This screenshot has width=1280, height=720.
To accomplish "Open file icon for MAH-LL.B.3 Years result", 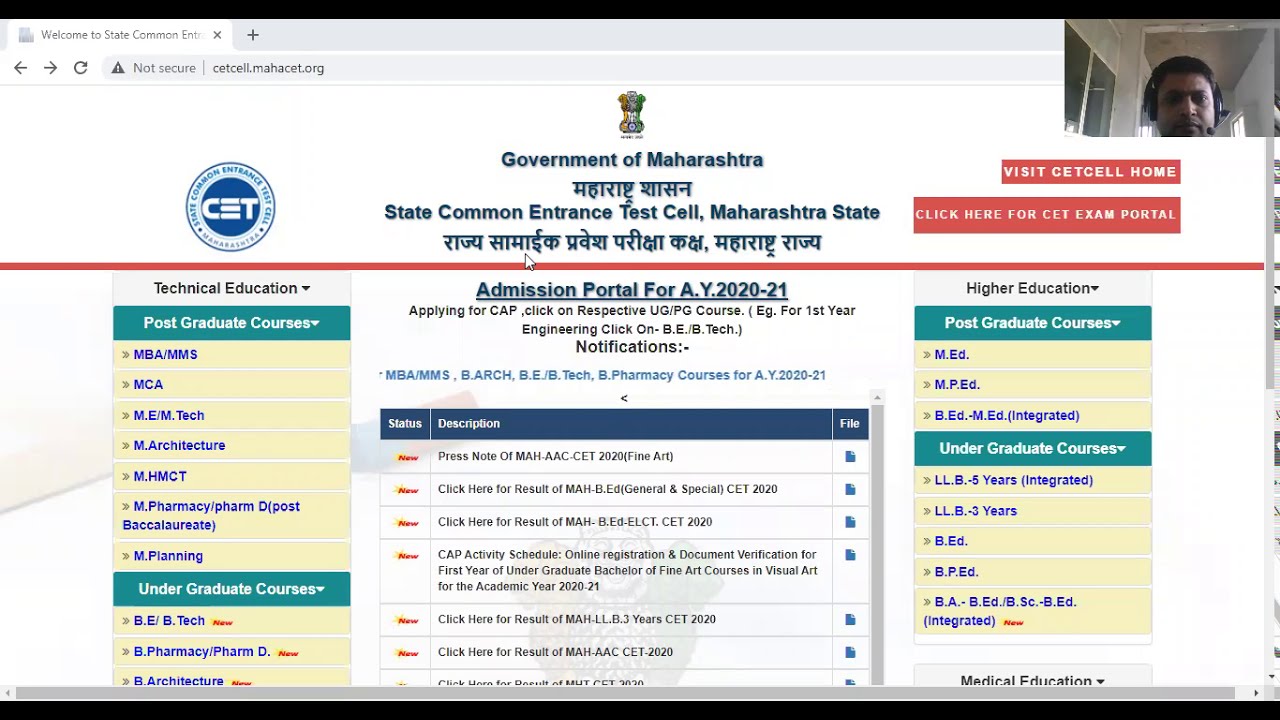I will pyautogui.click(x=850, y=620).
